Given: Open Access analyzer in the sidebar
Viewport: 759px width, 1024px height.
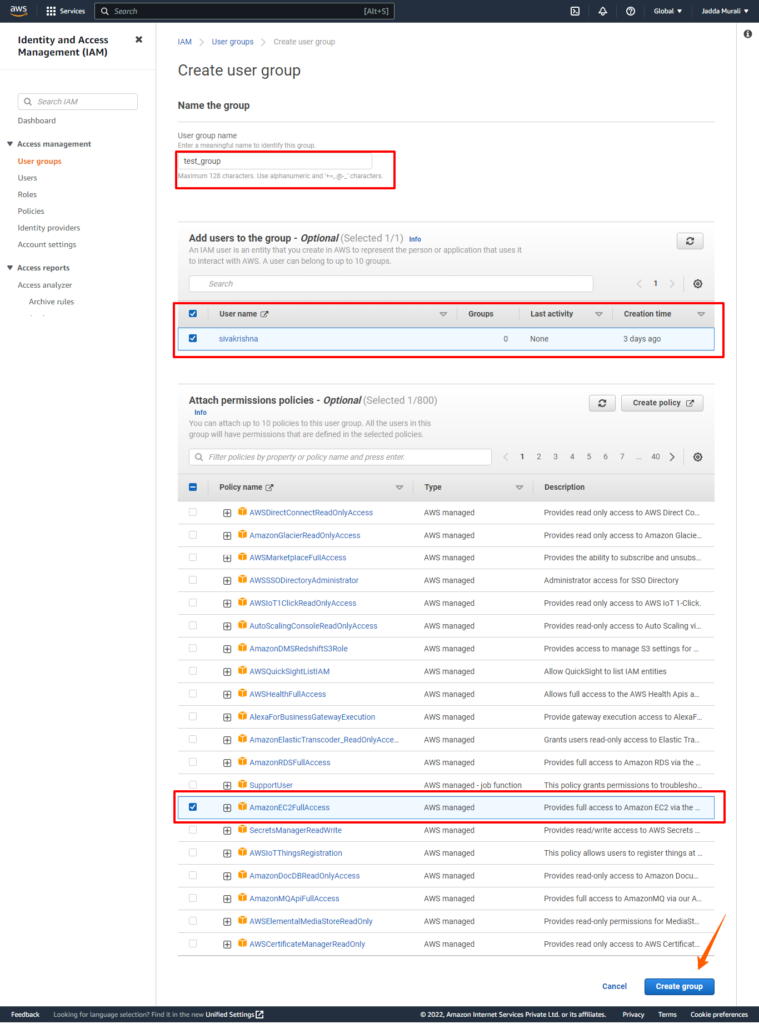Looking at the screenshot, I should 44,285.
